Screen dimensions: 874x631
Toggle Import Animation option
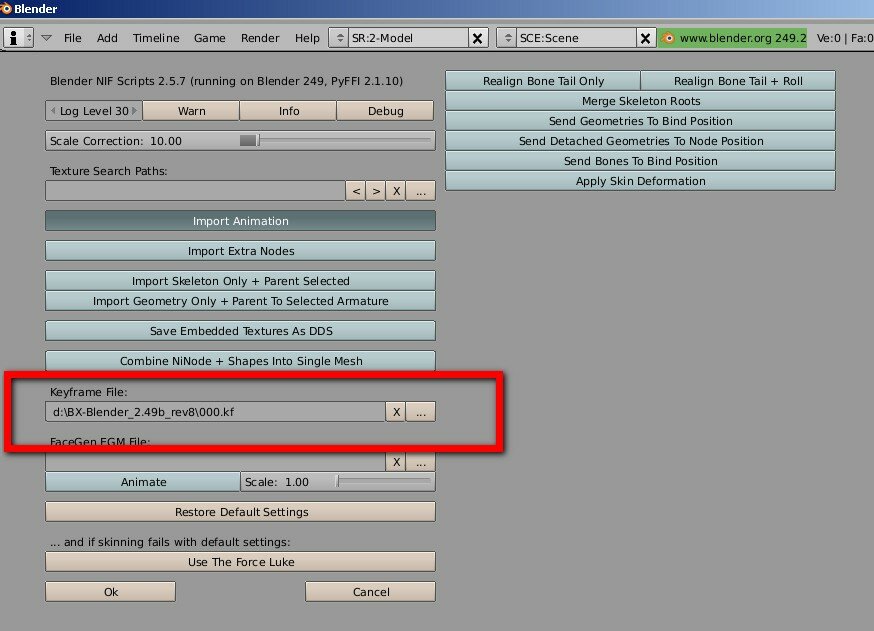pos(240,221)
